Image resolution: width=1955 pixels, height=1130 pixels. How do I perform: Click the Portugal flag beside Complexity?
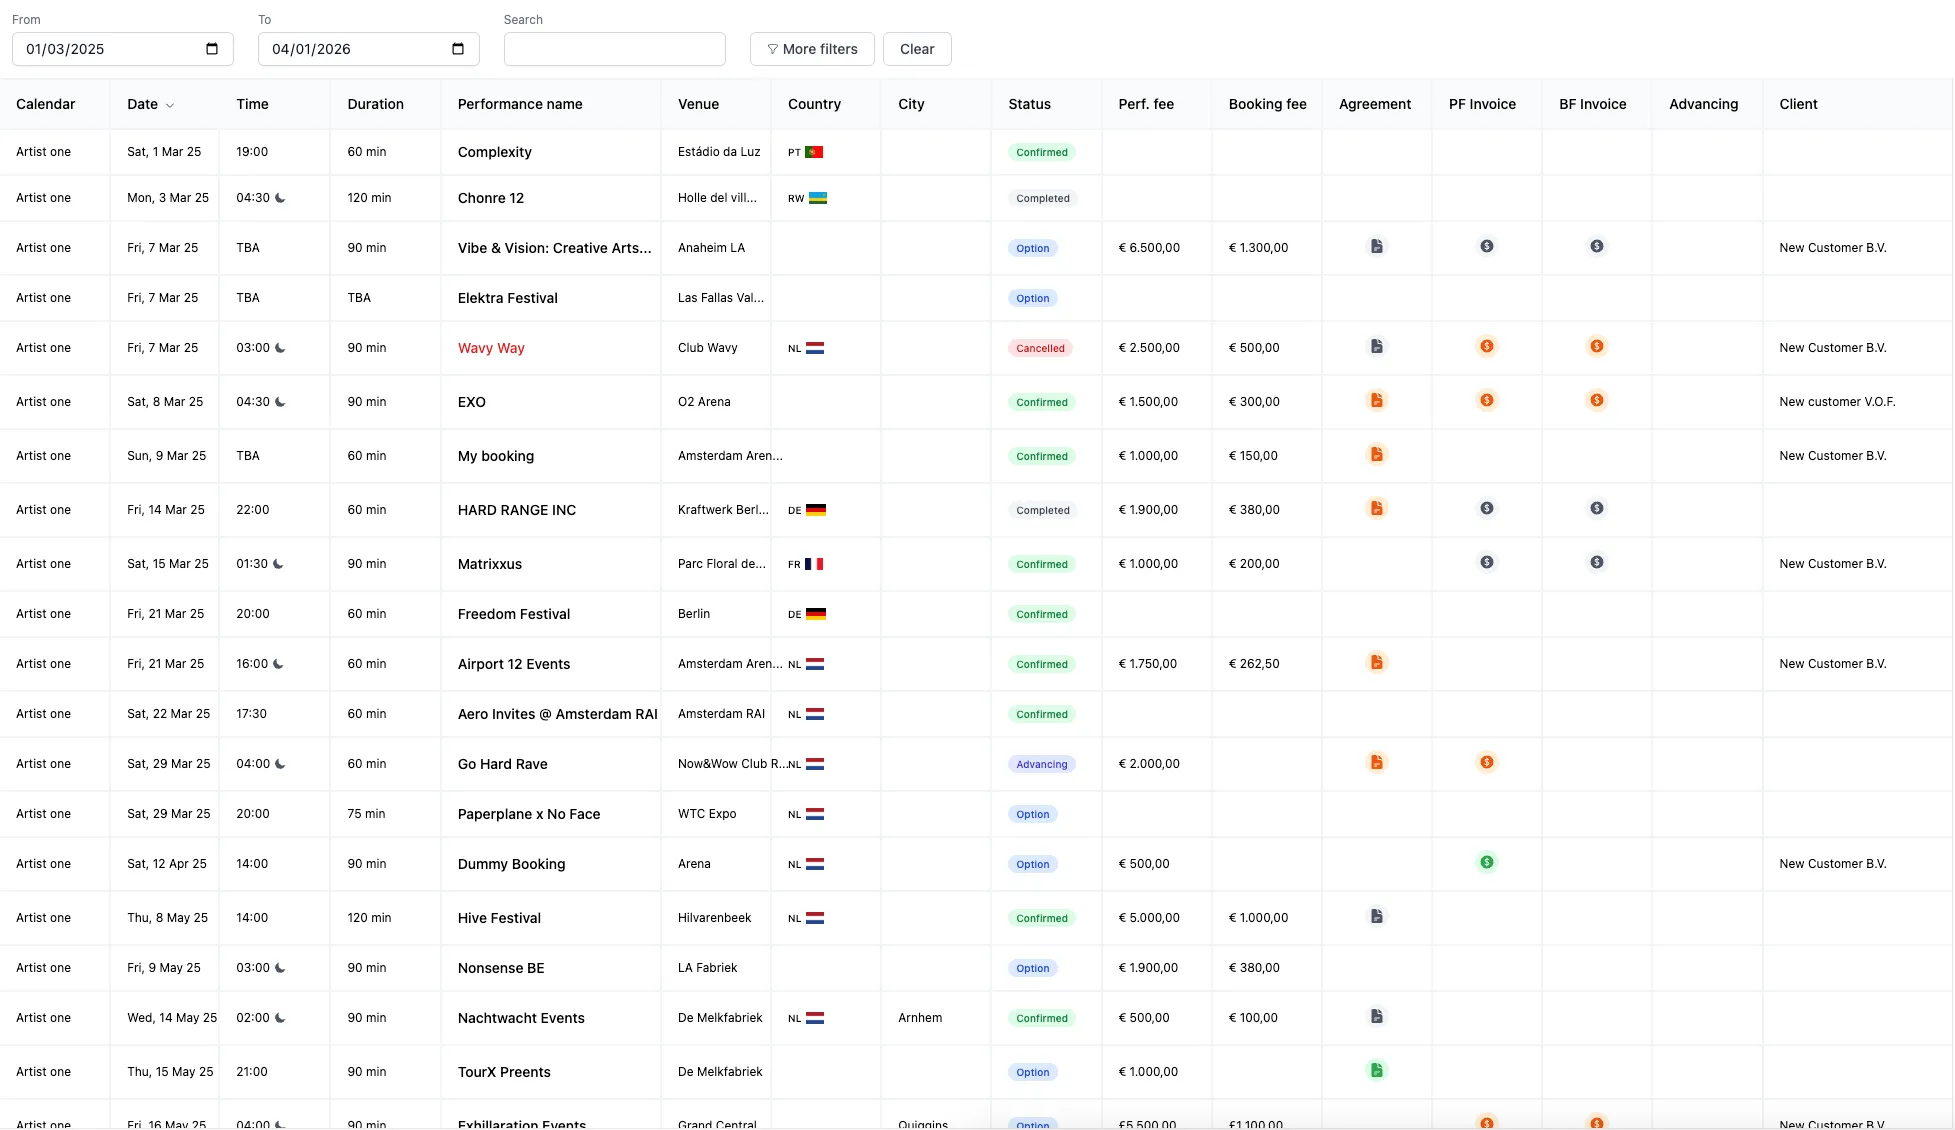(x=814, y=151)
